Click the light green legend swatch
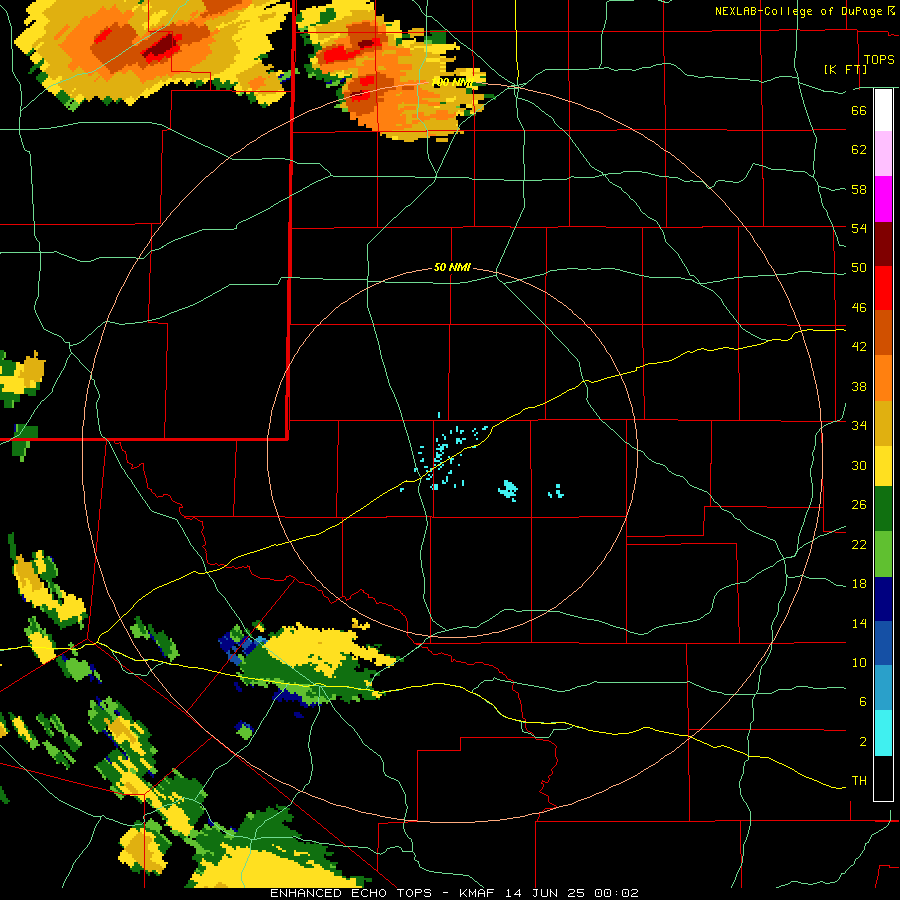This screenshot has height=900, width=900. pos(883,554)
